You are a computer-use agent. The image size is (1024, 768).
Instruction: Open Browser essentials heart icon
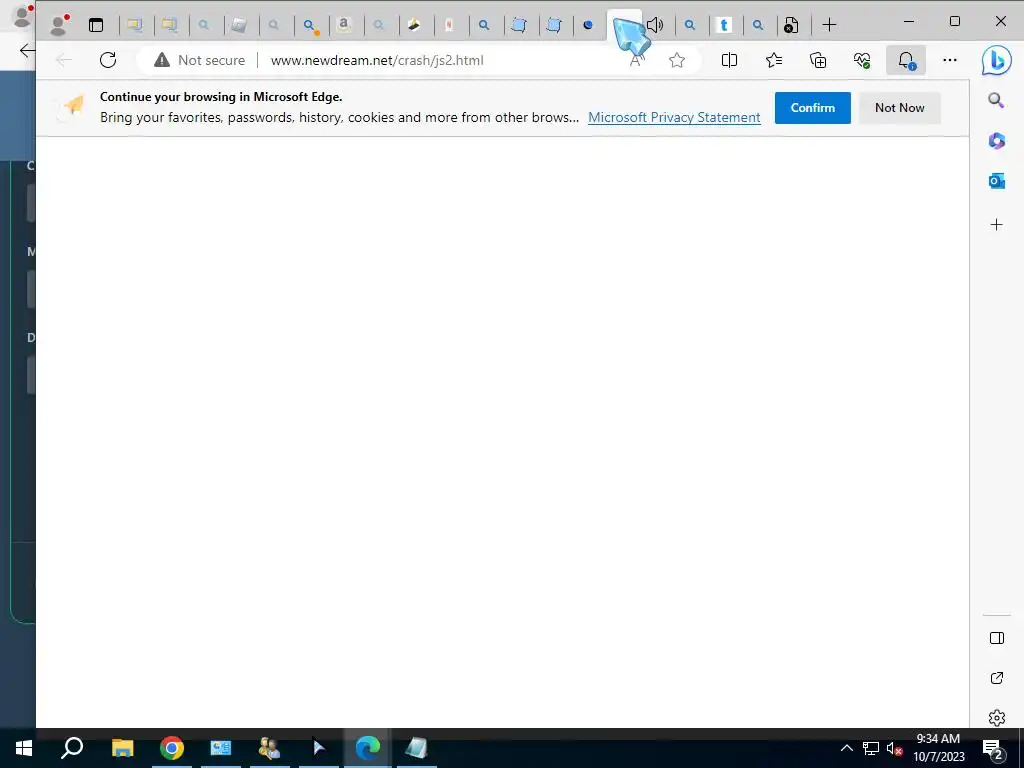[x=861, y=60]
